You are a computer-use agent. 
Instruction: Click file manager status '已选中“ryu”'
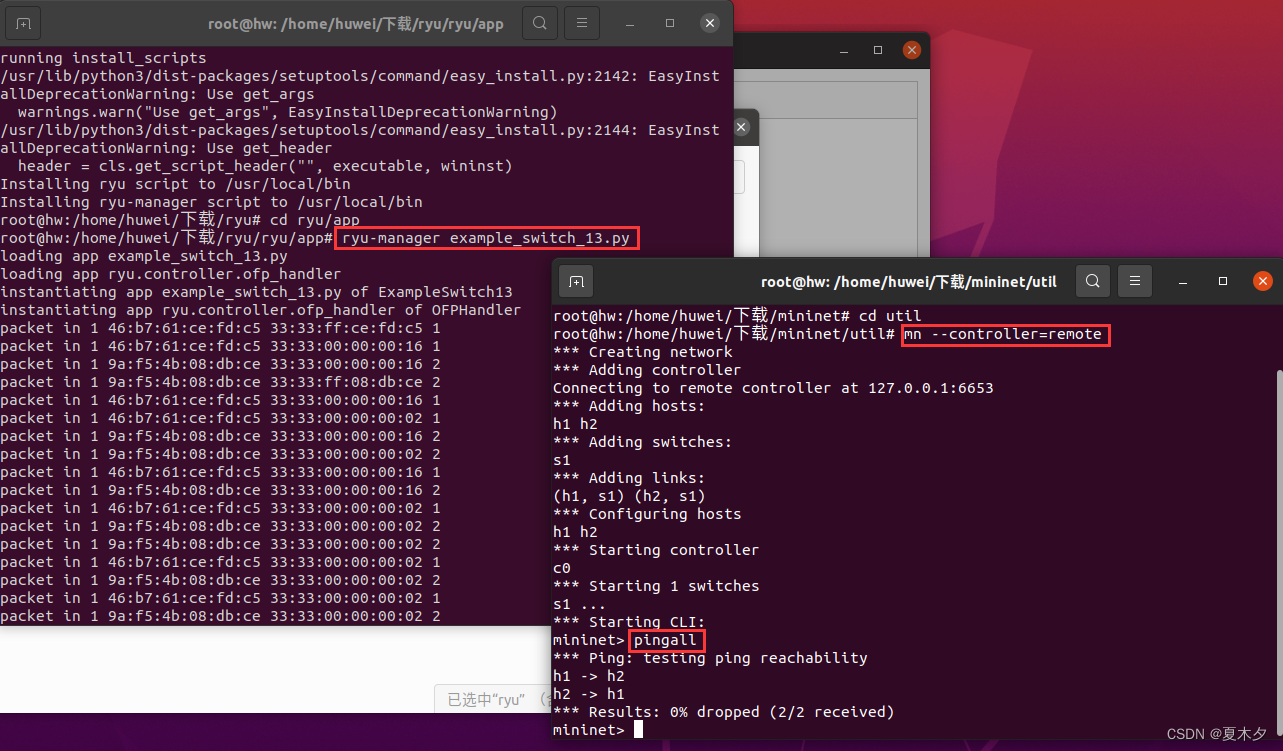point(486,699)
